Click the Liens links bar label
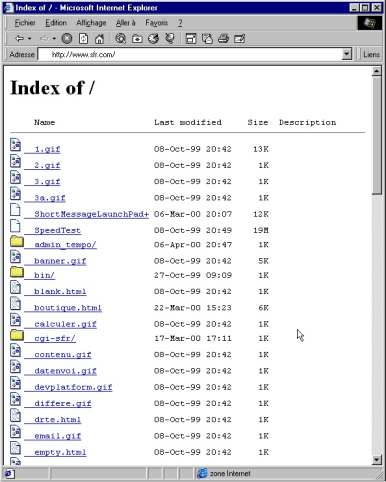Screen dimensions: 386x482 pos(371,54)
